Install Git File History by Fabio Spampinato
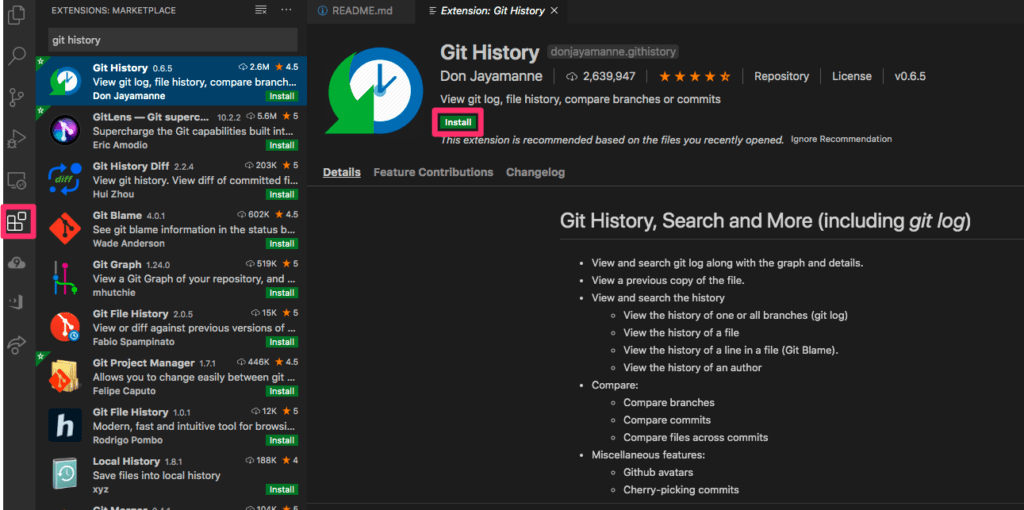 (282, 342)
